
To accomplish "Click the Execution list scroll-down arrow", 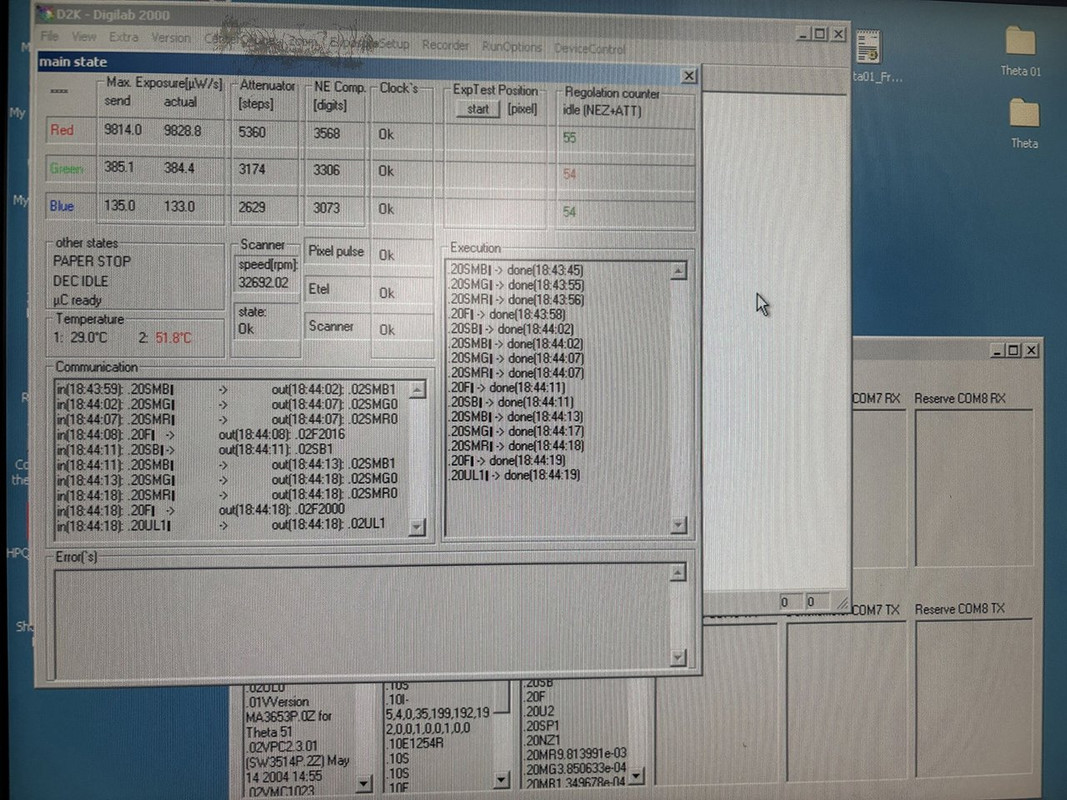I will pyautogui.click(x=678, y=524).
